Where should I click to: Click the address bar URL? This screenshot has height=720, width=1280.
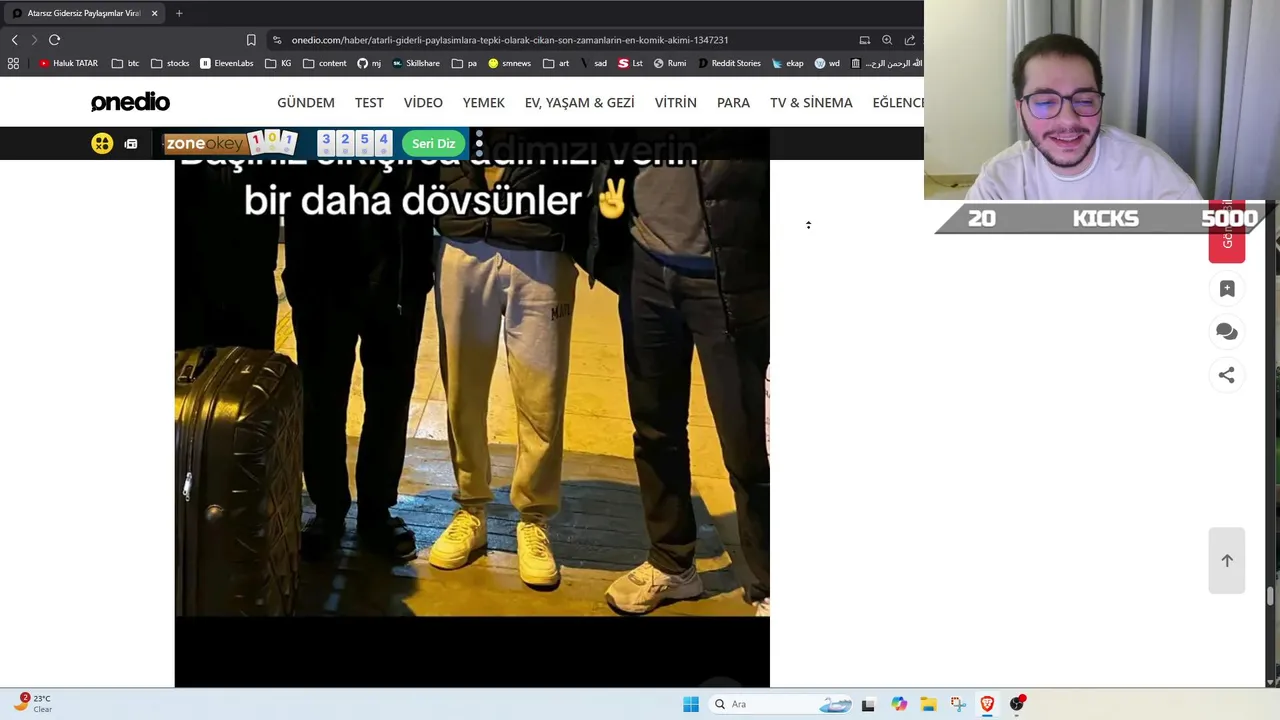click(510, 40)
